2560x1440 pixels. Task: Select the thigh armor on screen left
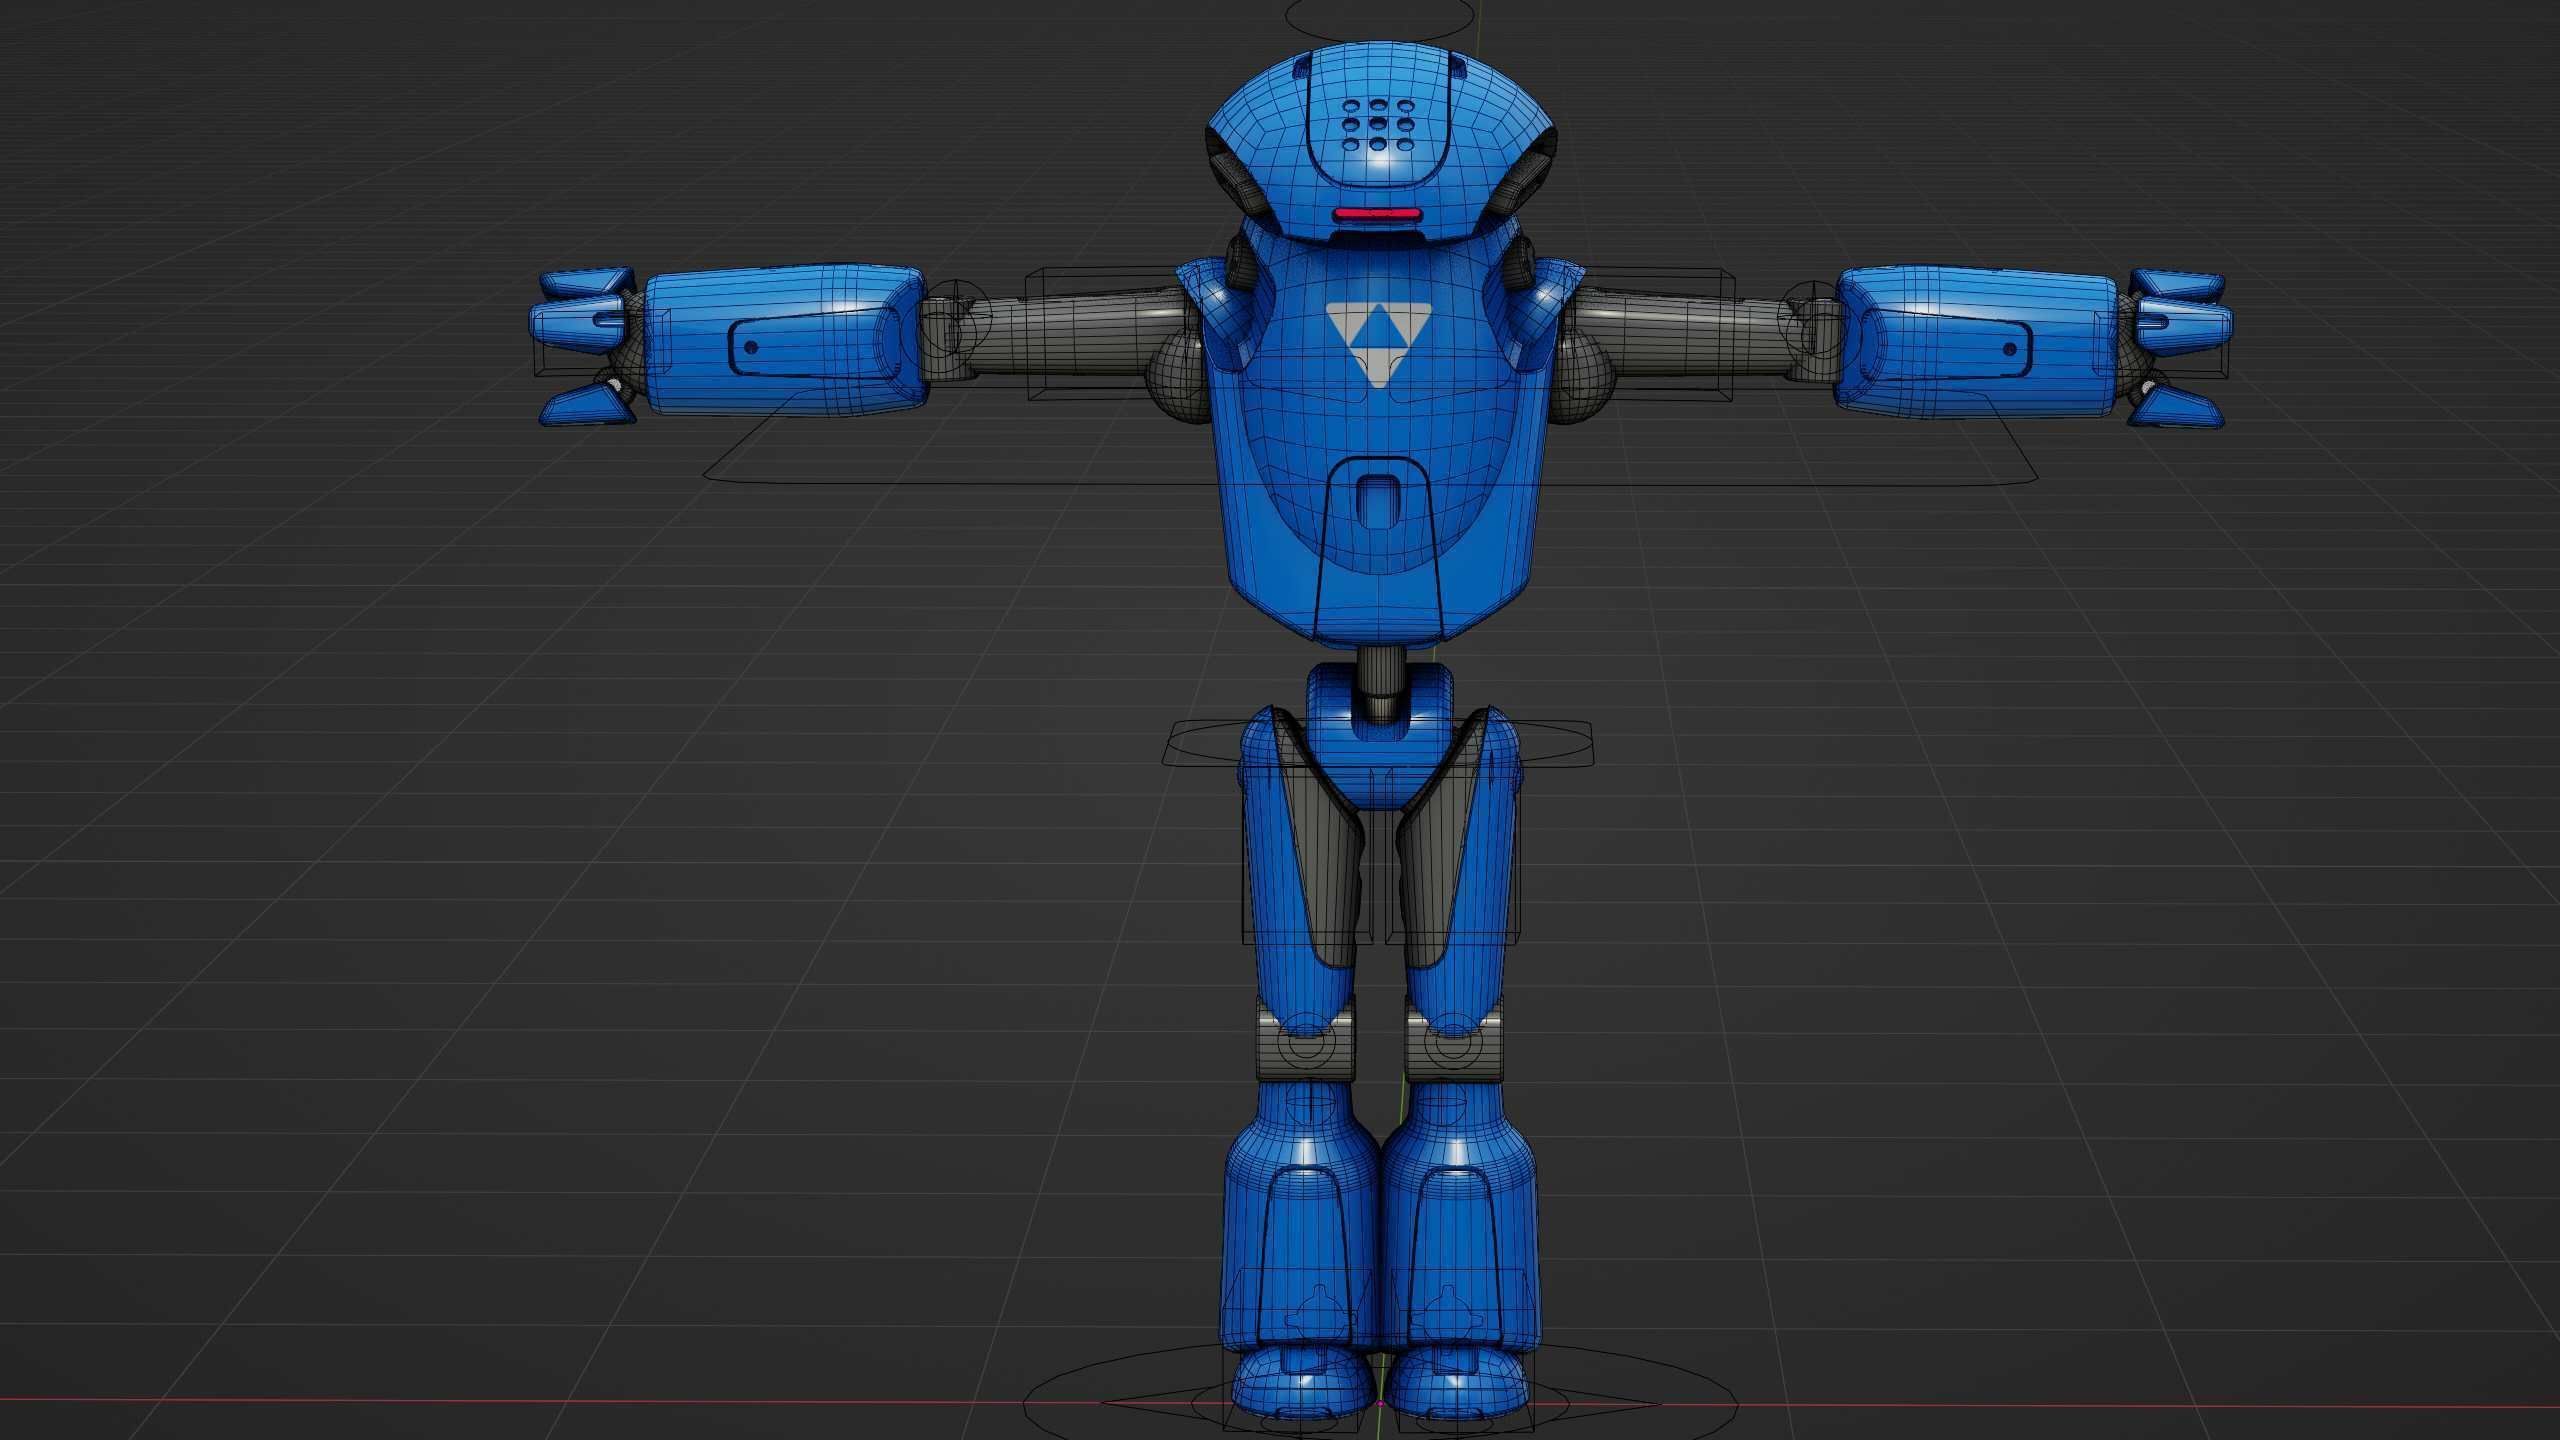(x=1300, y=870)
